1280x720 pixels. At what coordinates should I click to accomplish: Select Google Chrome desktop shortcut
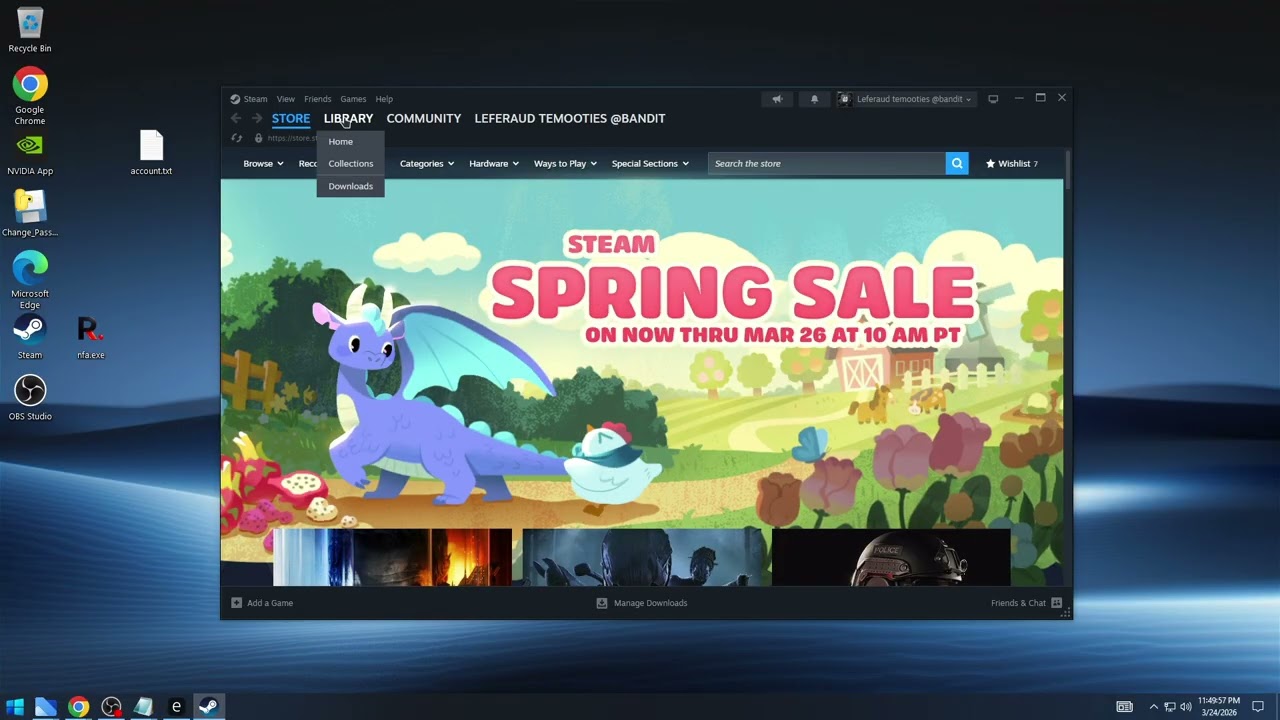point(30,96)
